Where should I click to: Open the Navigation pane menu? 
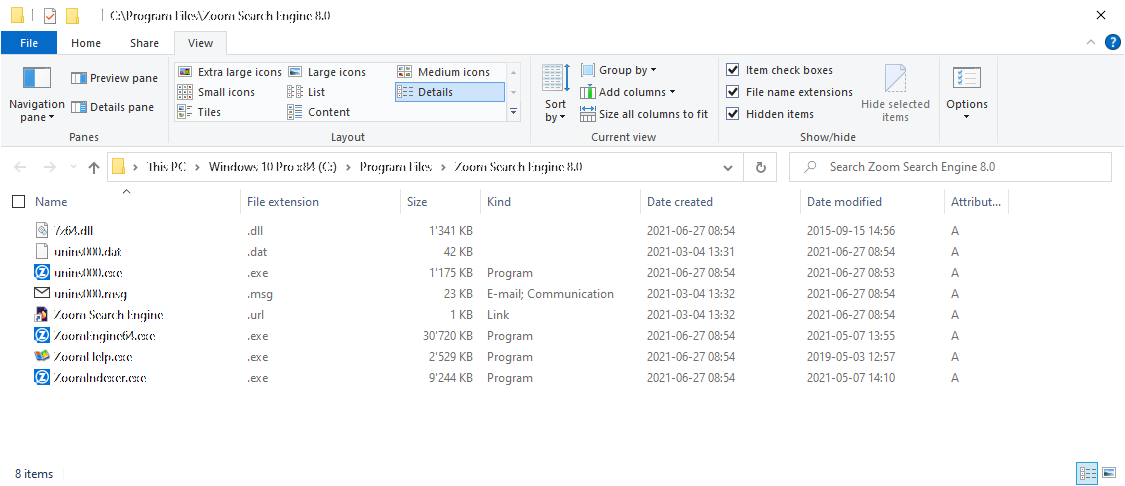(x=36, y=94)
